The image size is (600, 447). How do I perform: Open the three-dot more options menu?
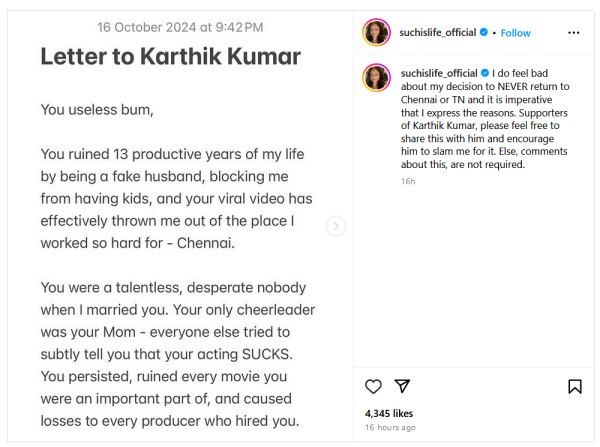click(573, 33)
